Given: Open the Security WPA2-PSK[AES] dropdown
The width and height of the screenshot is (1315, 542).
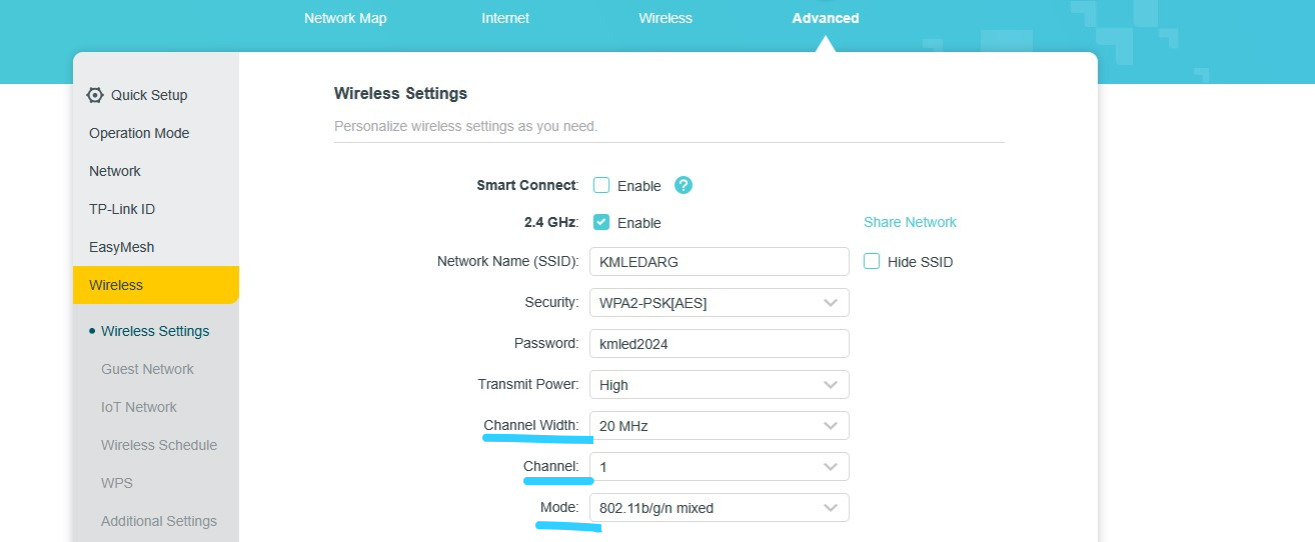Looking at the screenshot, I should 719,303.
